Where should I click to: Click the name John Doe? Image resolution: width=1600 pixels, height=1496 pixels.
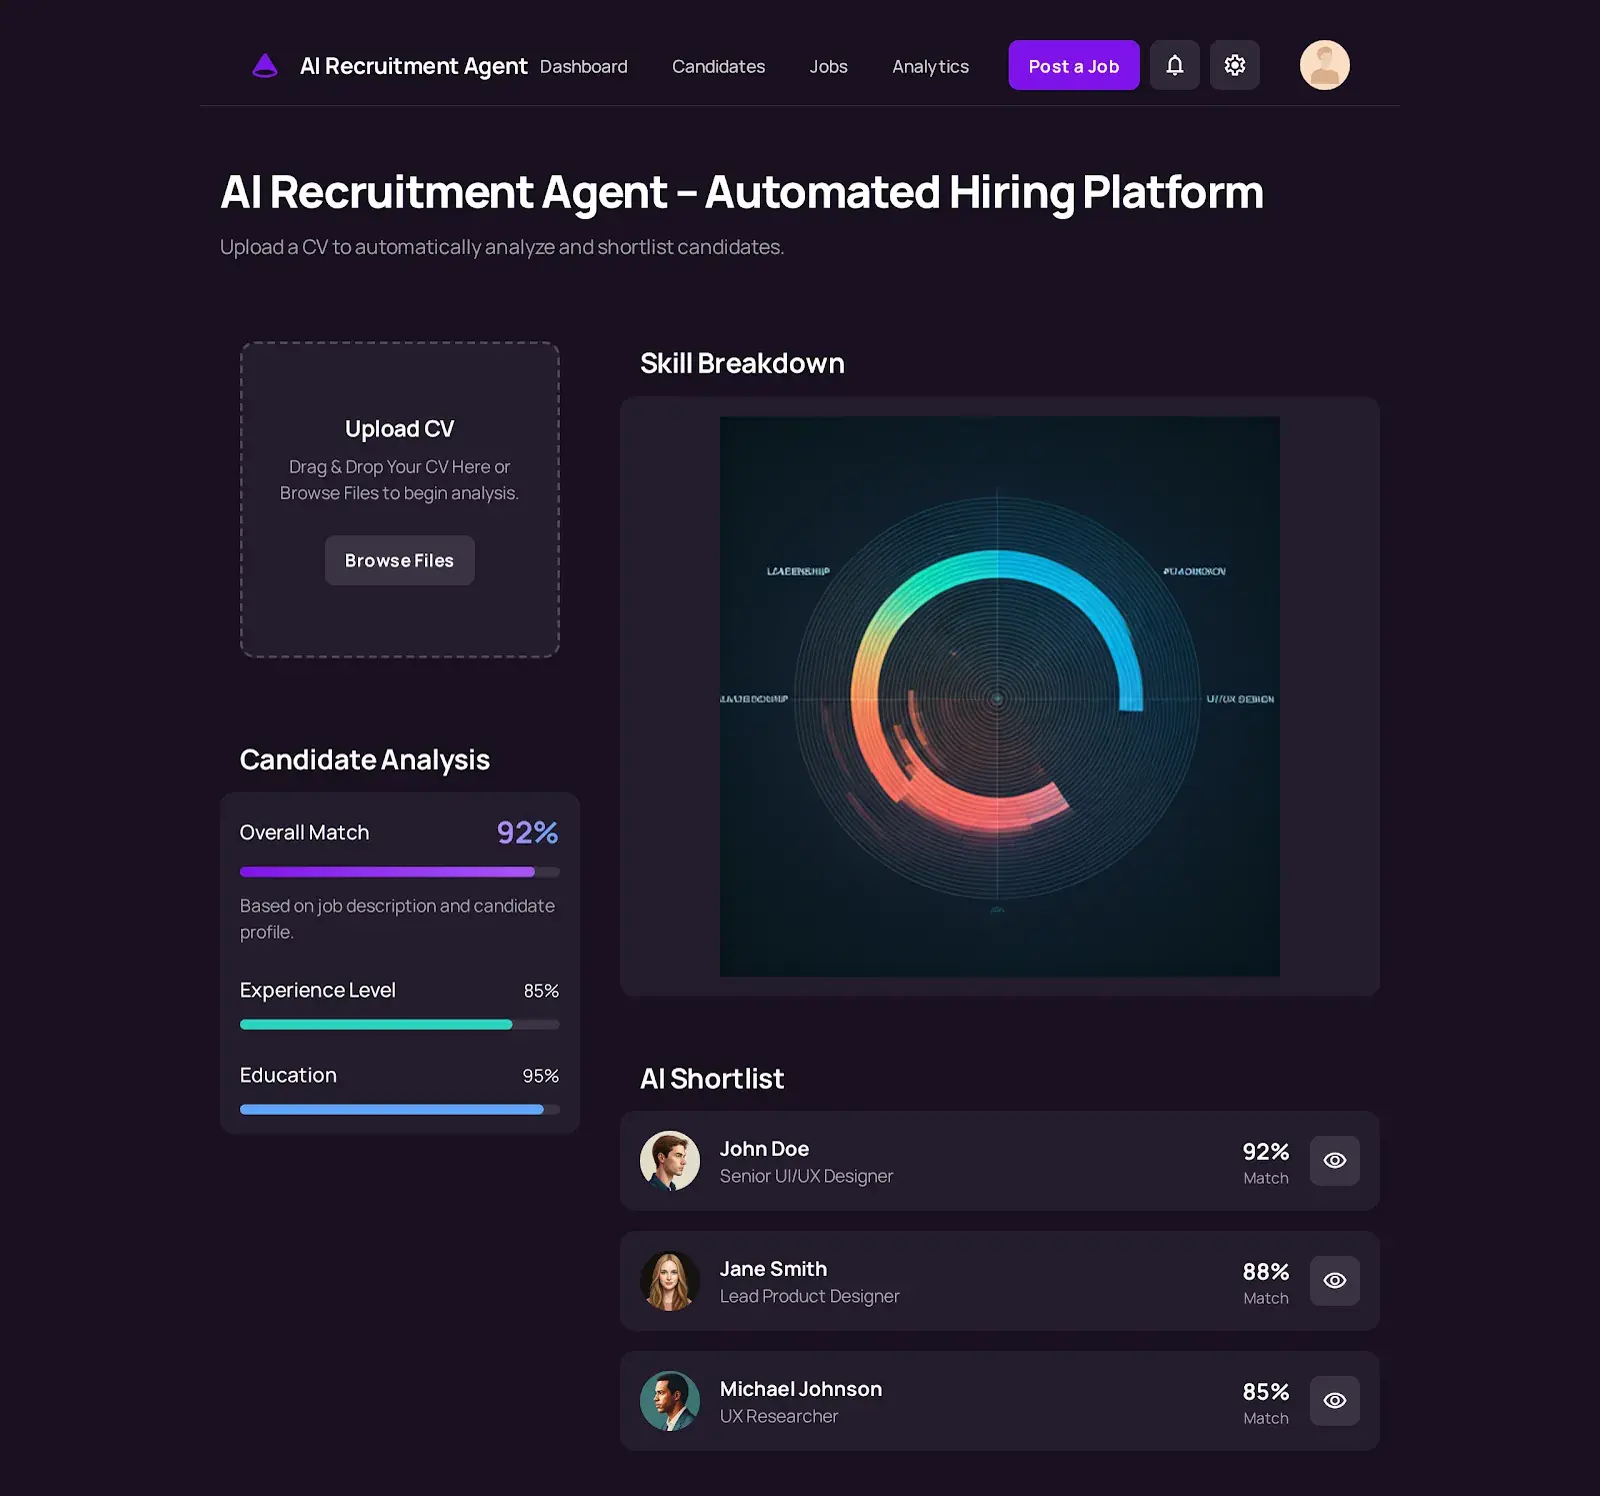point(764,1149)
